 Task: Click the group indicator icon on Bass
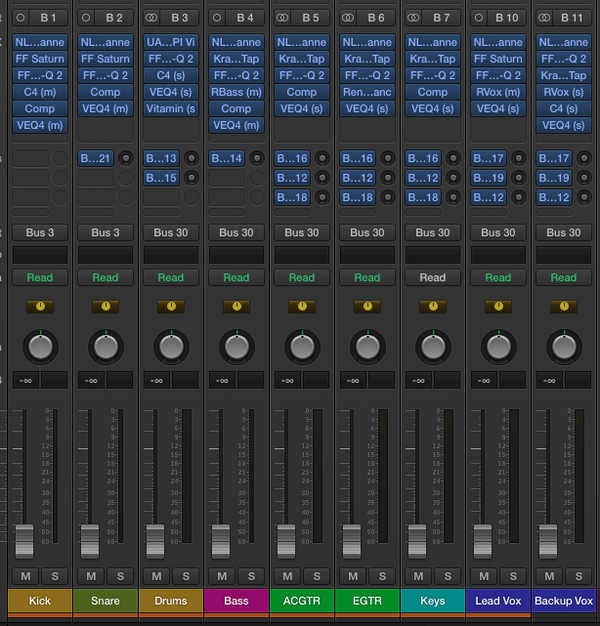pyautogui.click(x=236, y=306)
